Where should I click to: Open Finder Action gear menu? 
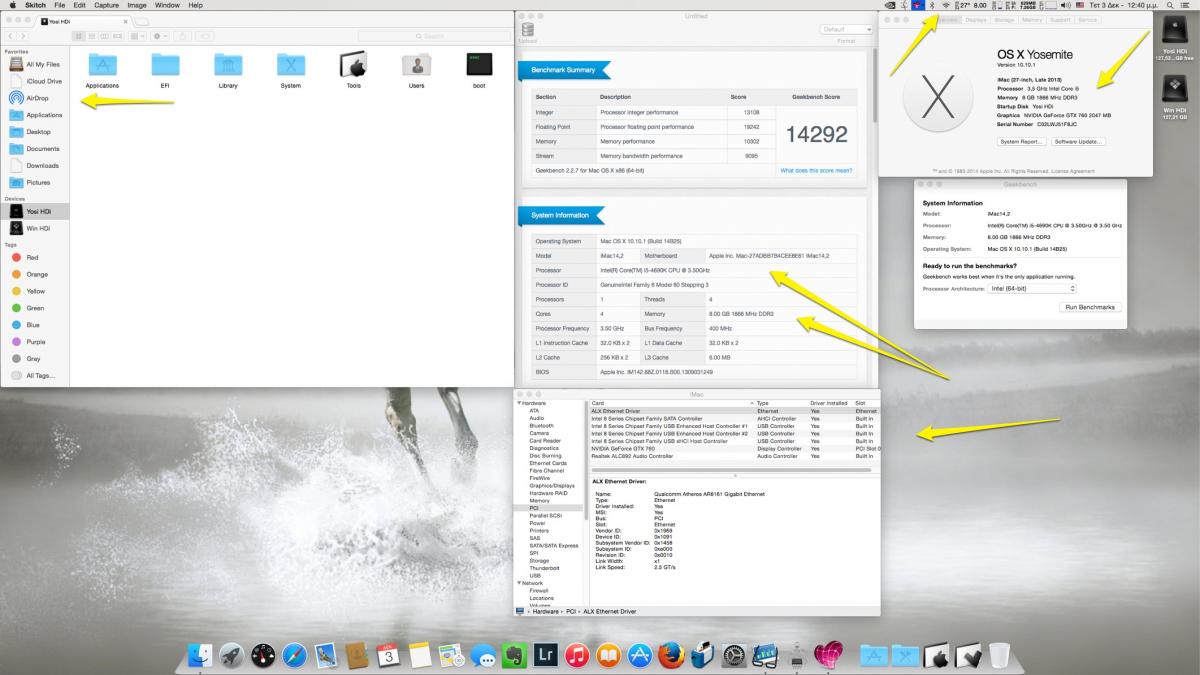click(159, 36)
